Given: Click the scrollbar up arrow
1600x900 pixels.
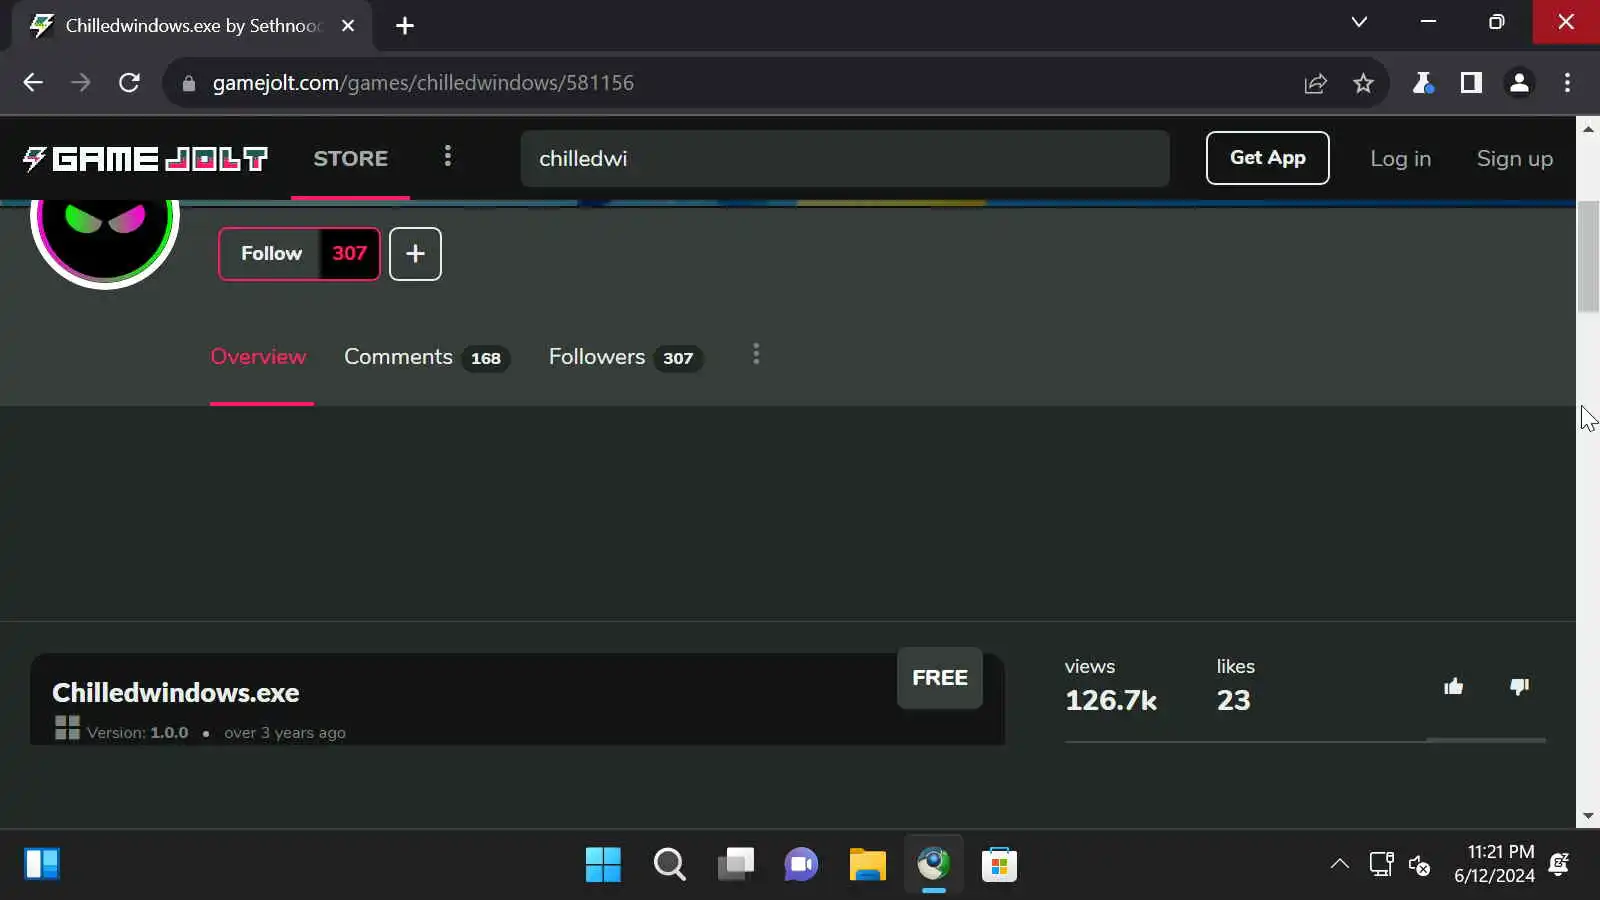Looking at the screenshot, I should (x=1588, y=129).
